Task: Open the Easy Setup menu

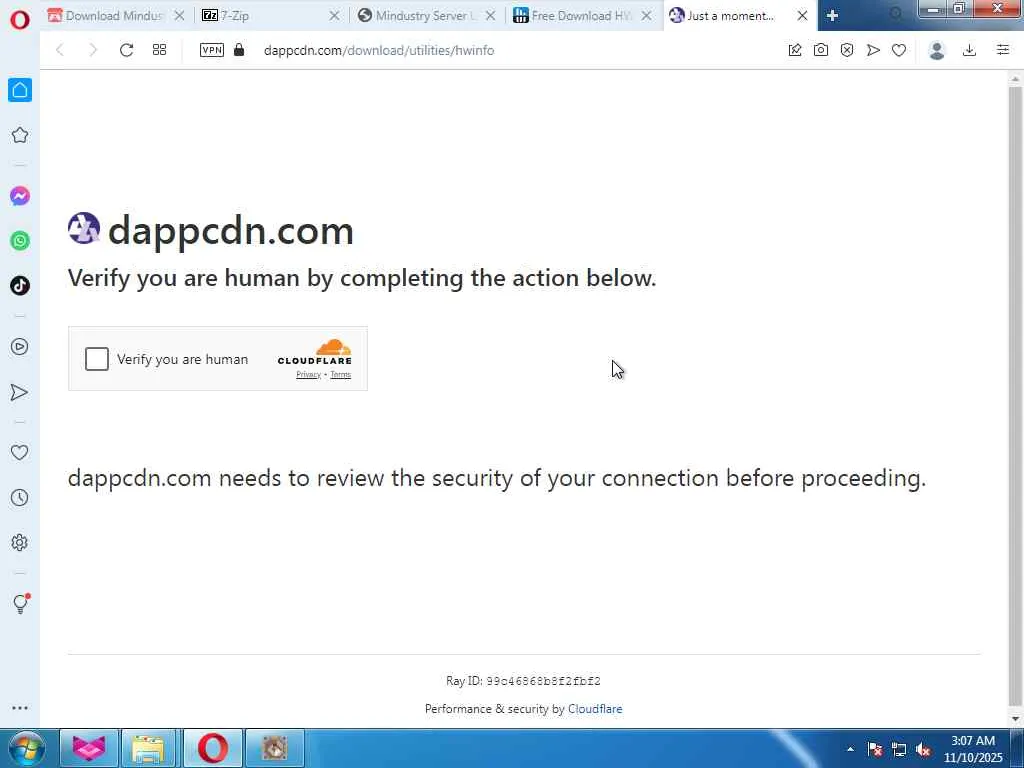Action: click(x=1003, y=50)
